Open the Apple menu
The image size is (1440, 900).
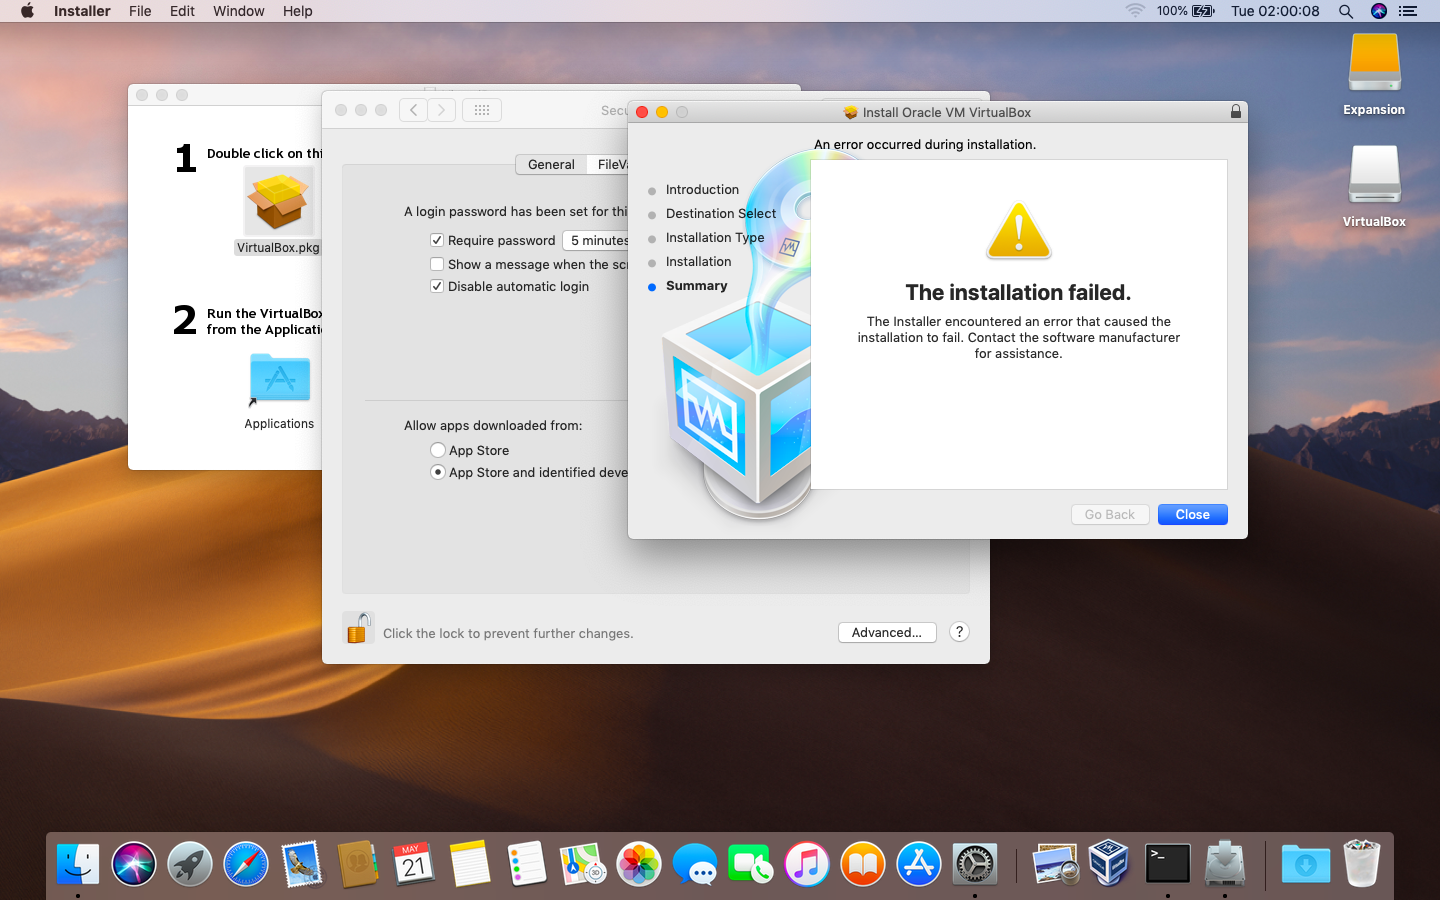(27, 11)
